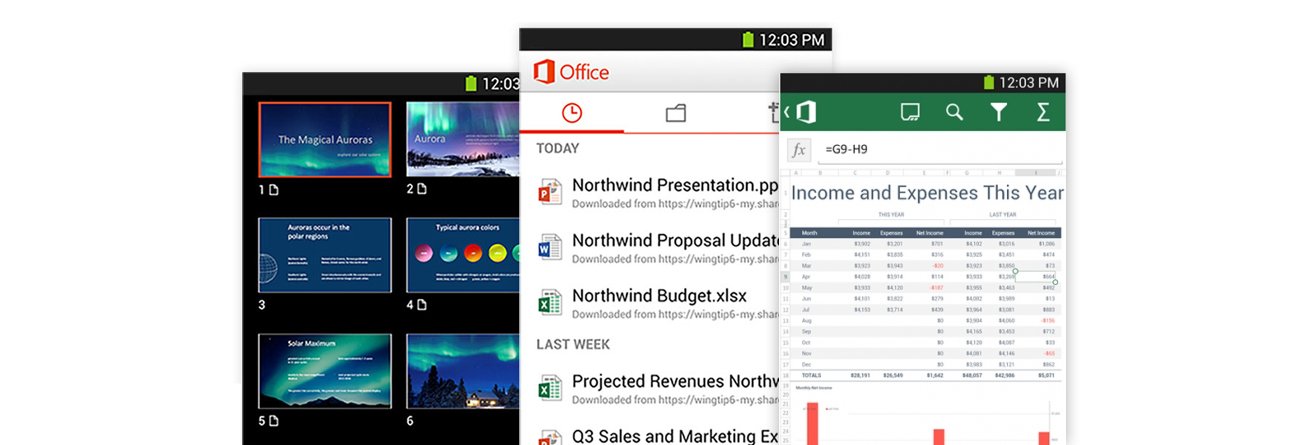Tap the Excel icon beside Northwind Budget.xlsx
The height and width of the screenshot is (445, 1298).
click(x=550, y=302)
